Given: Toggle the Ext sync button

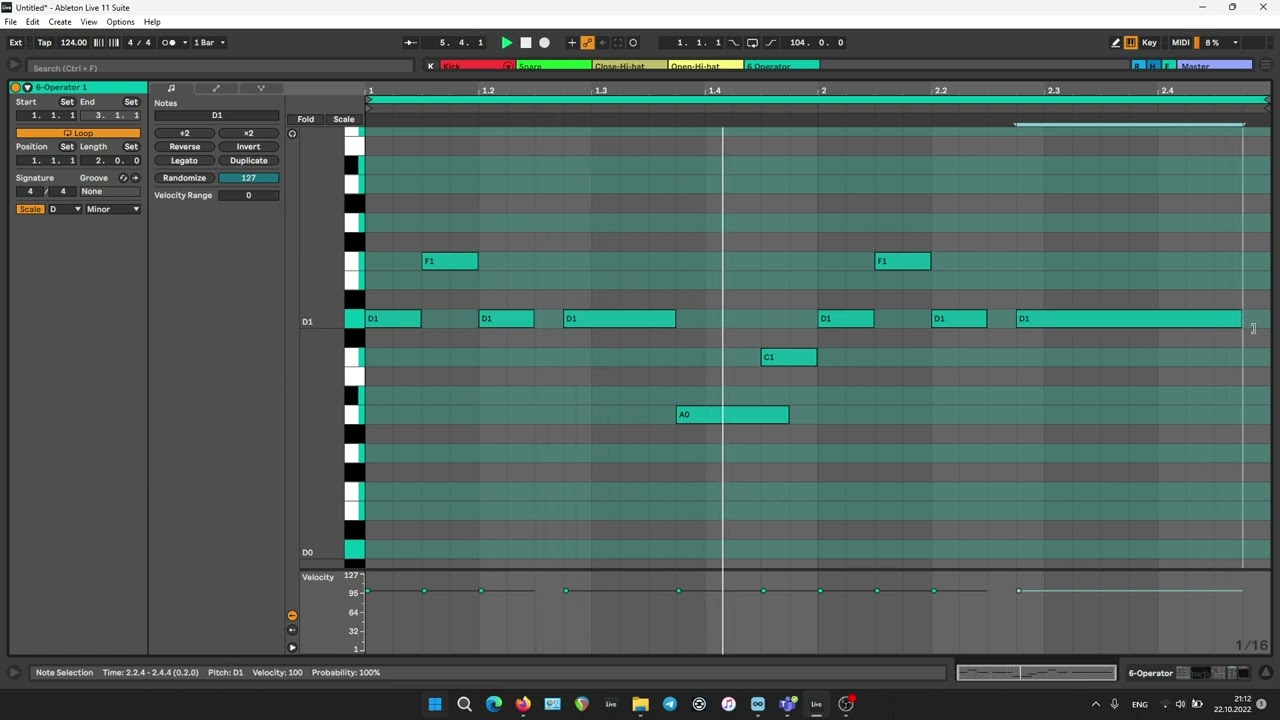Looking at the screenshot, I should pyautogui.click(x=16, y=43).
